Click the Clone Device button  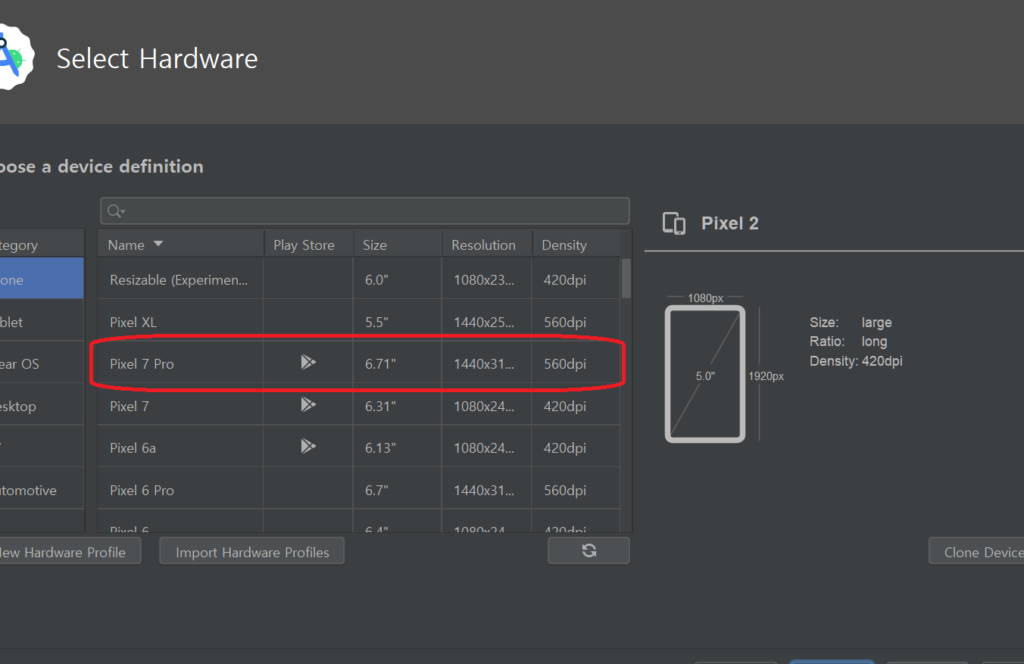(x=976, y=552)
